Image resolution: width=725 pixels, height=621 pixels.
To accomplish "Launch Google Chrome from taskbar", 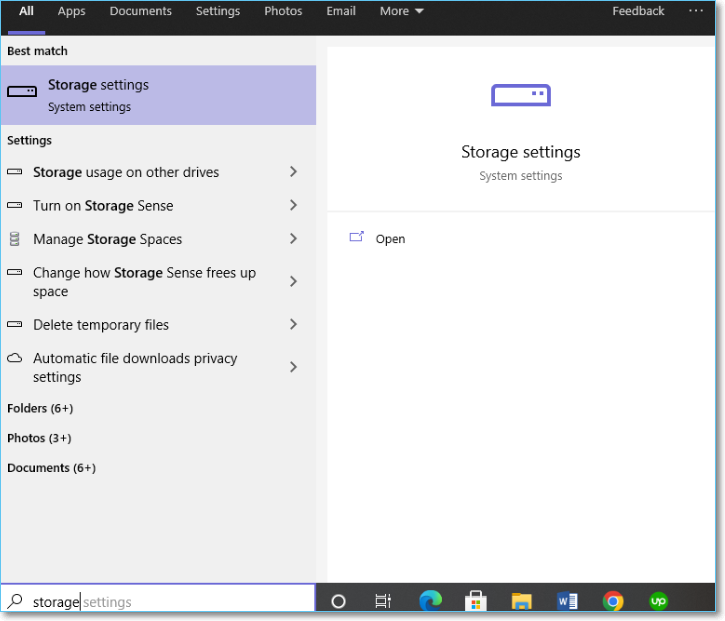I will click(x=613, y=601).
